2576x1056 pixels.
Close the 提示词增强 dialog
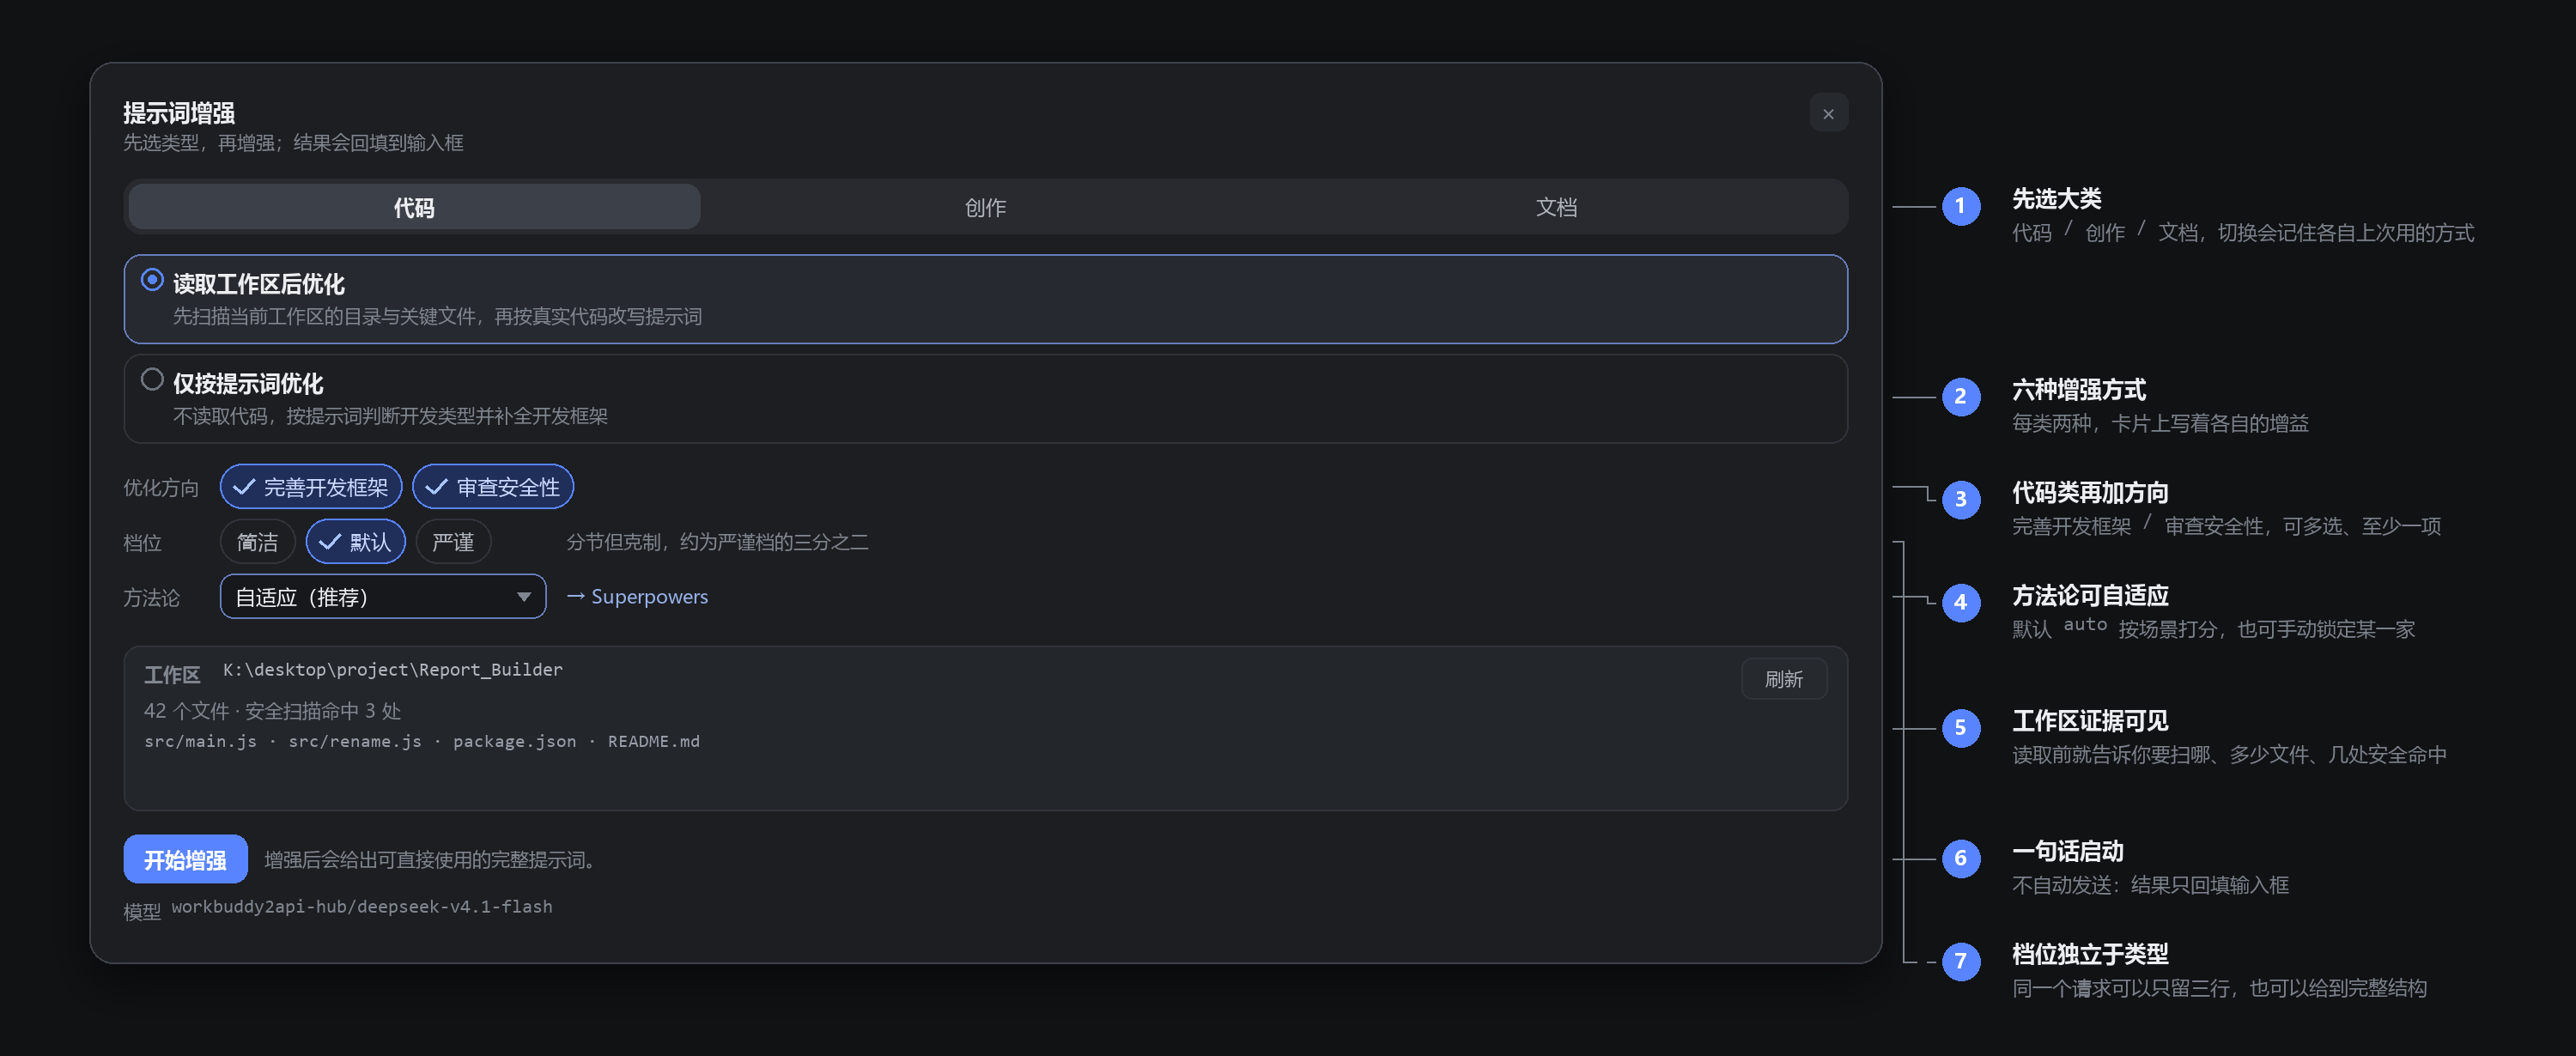(x=1828, y=114)
